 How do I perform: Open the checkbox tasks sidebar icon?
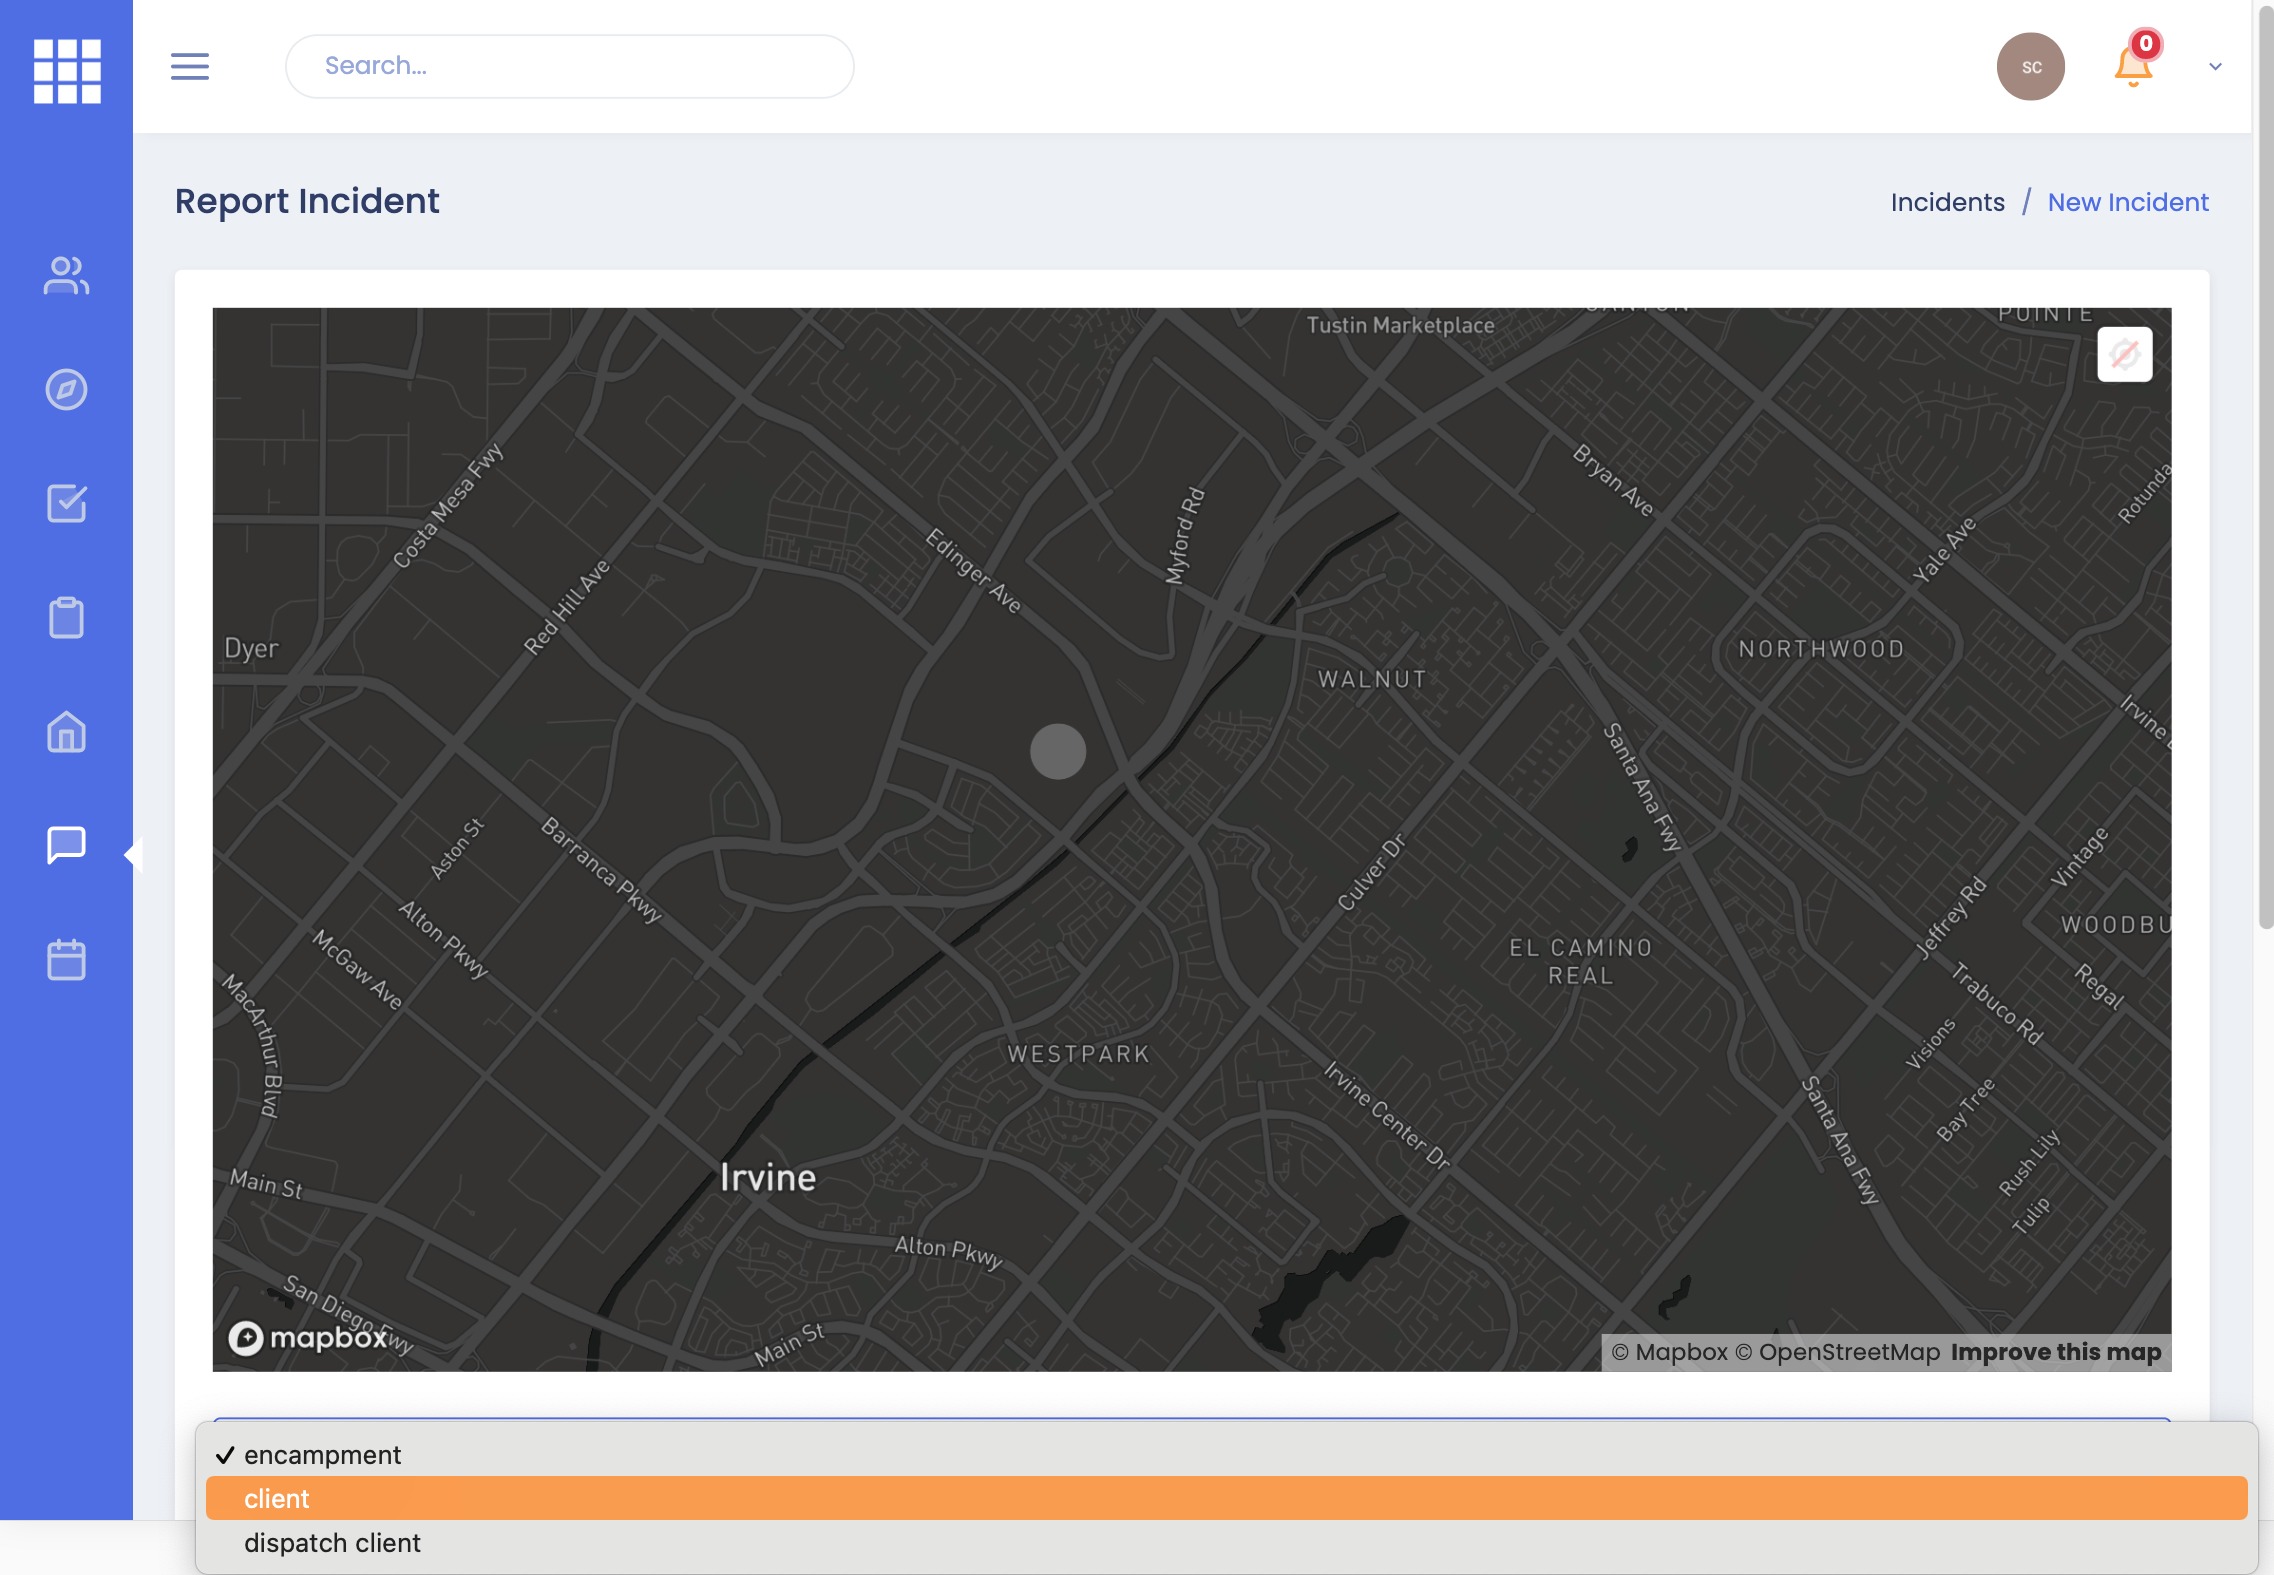tap(66, 504)
